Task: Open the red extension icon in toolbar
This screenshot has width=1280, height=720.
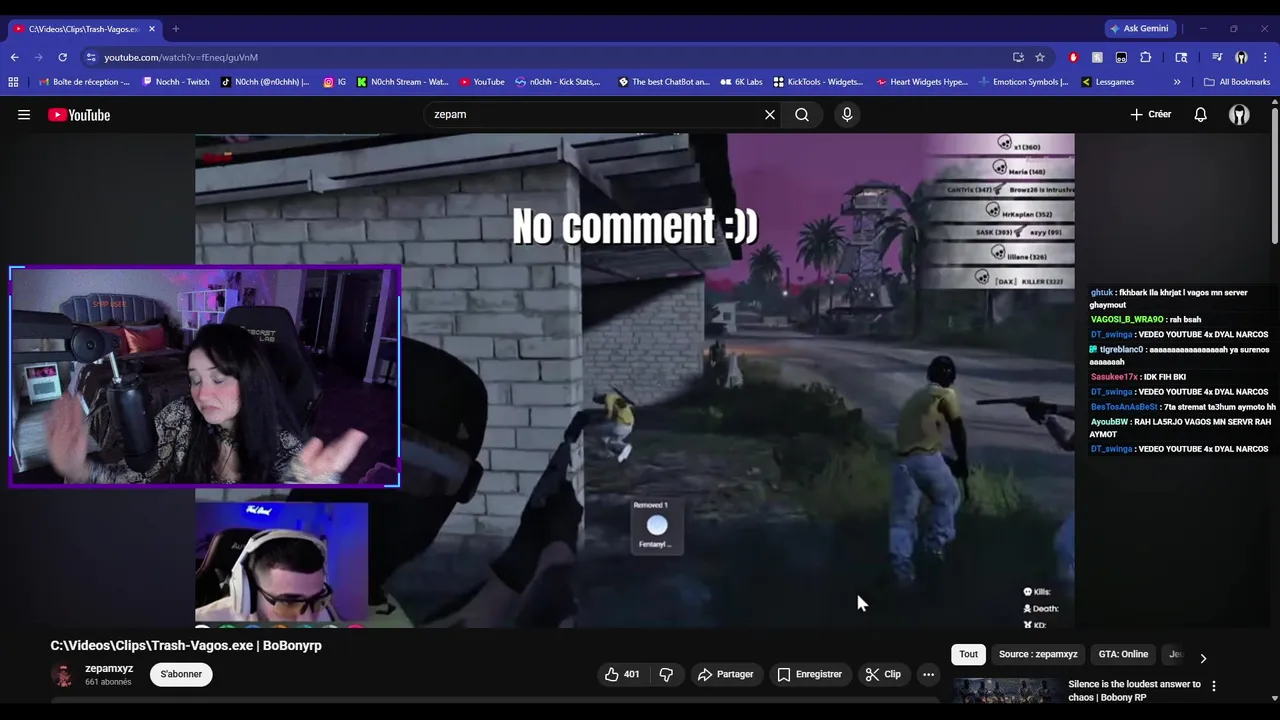Action: coord(1073,57)
